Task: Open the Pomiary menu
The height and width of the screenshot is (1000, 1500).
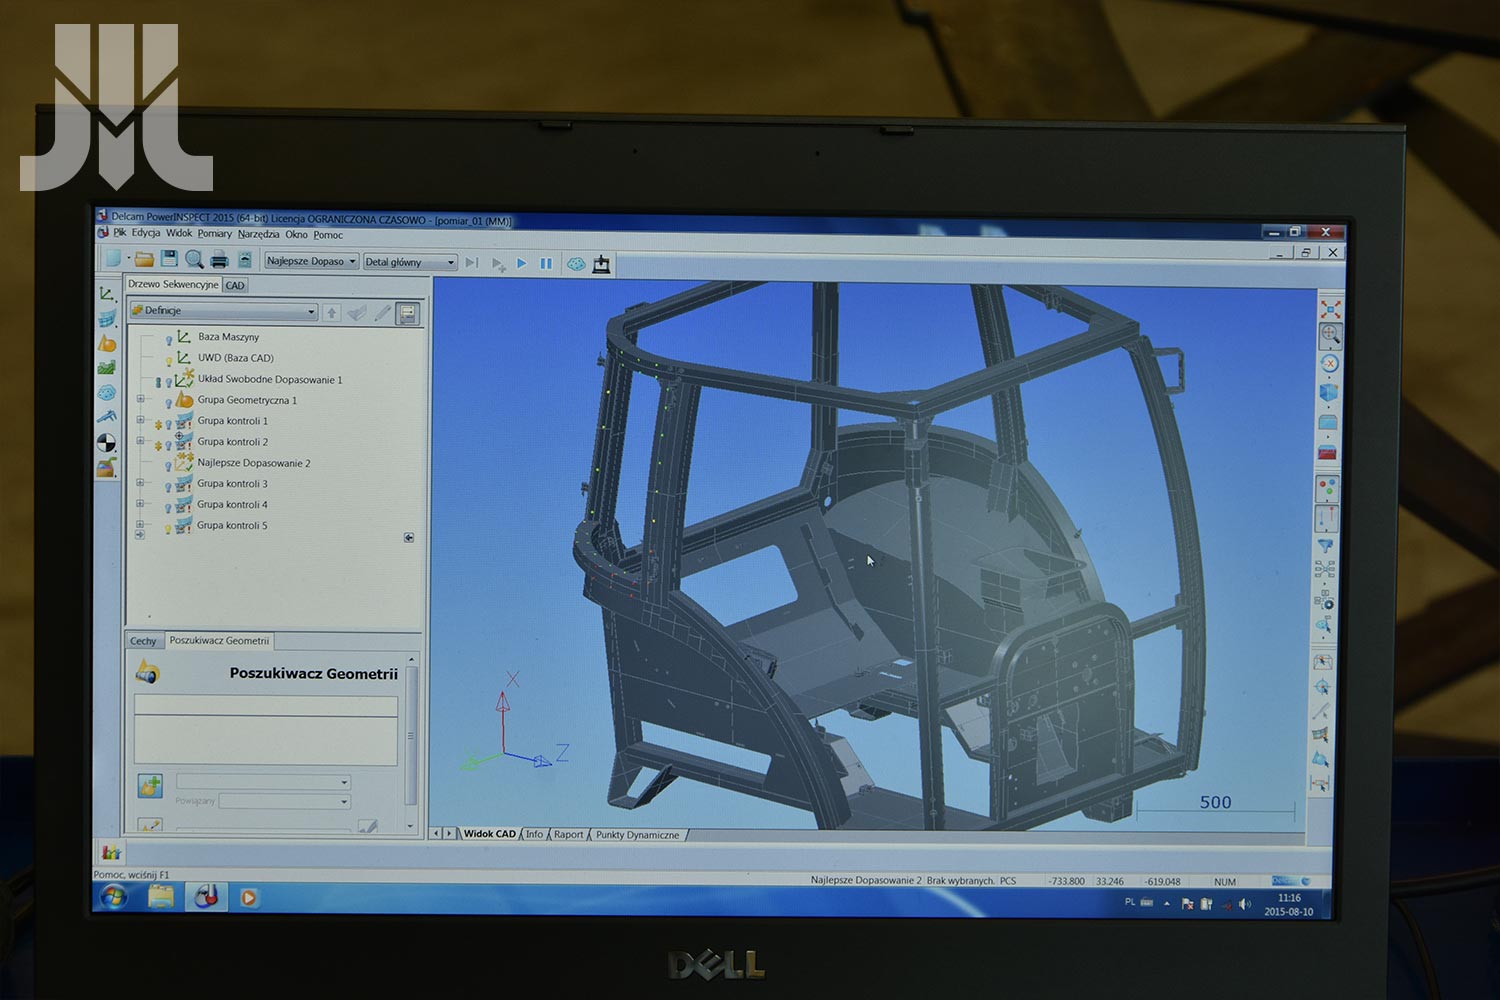Action: pyautogui.click(x=215, y=234)
